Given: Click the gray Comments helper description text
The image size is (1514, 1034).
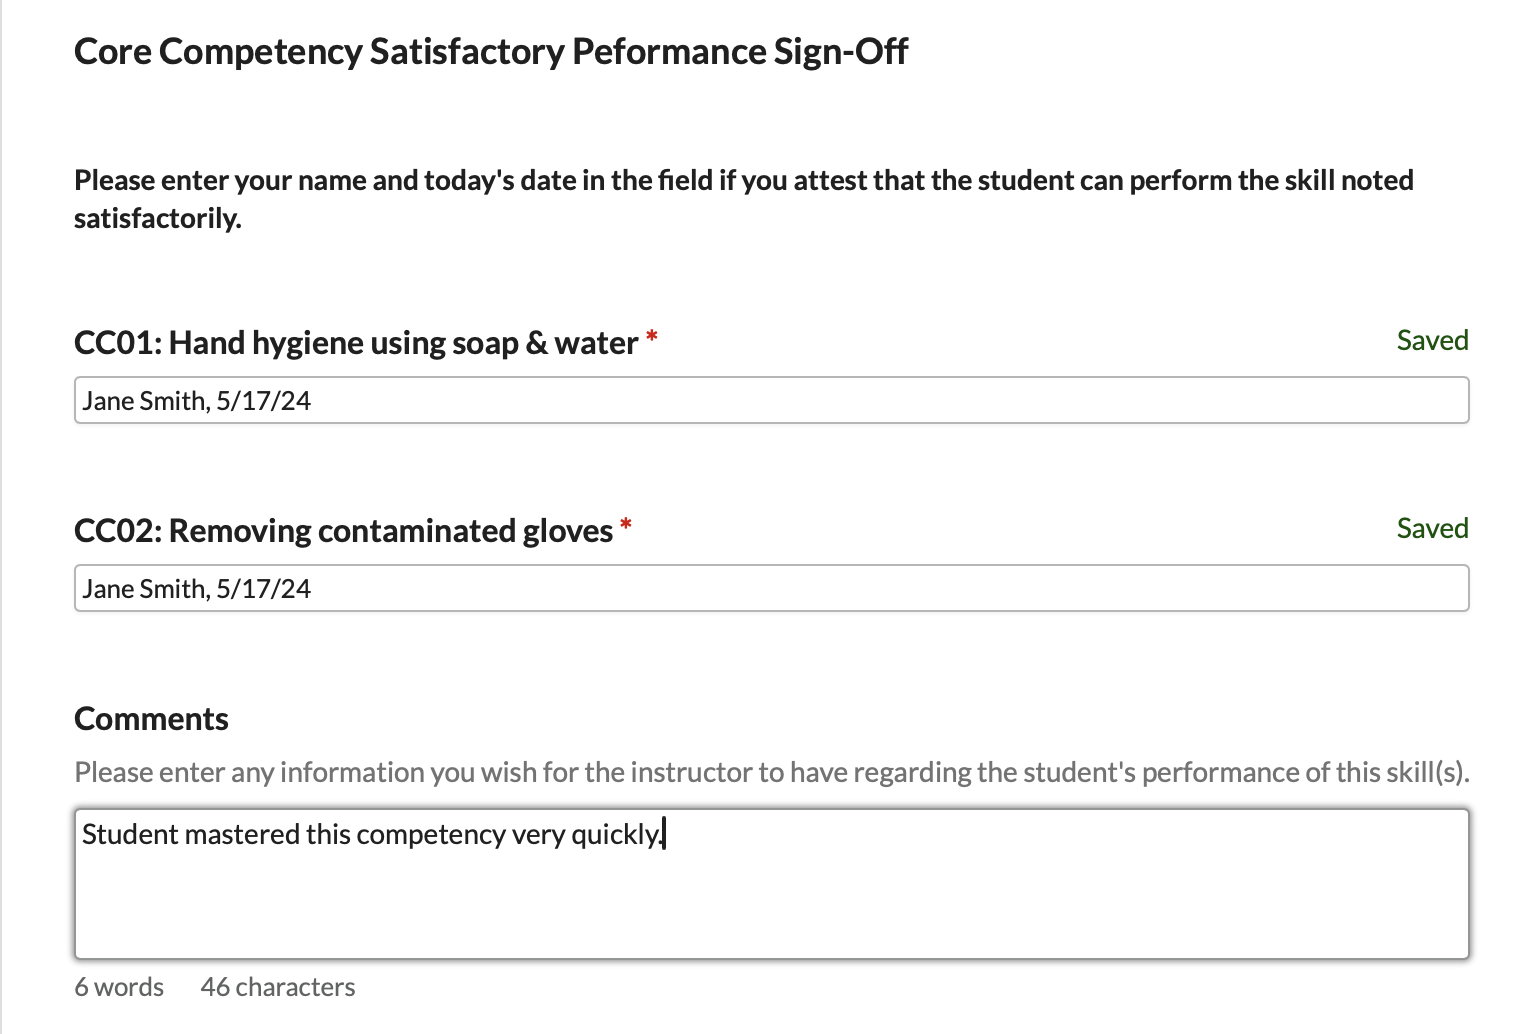Looking at the screenshot, I should point(771,772).
